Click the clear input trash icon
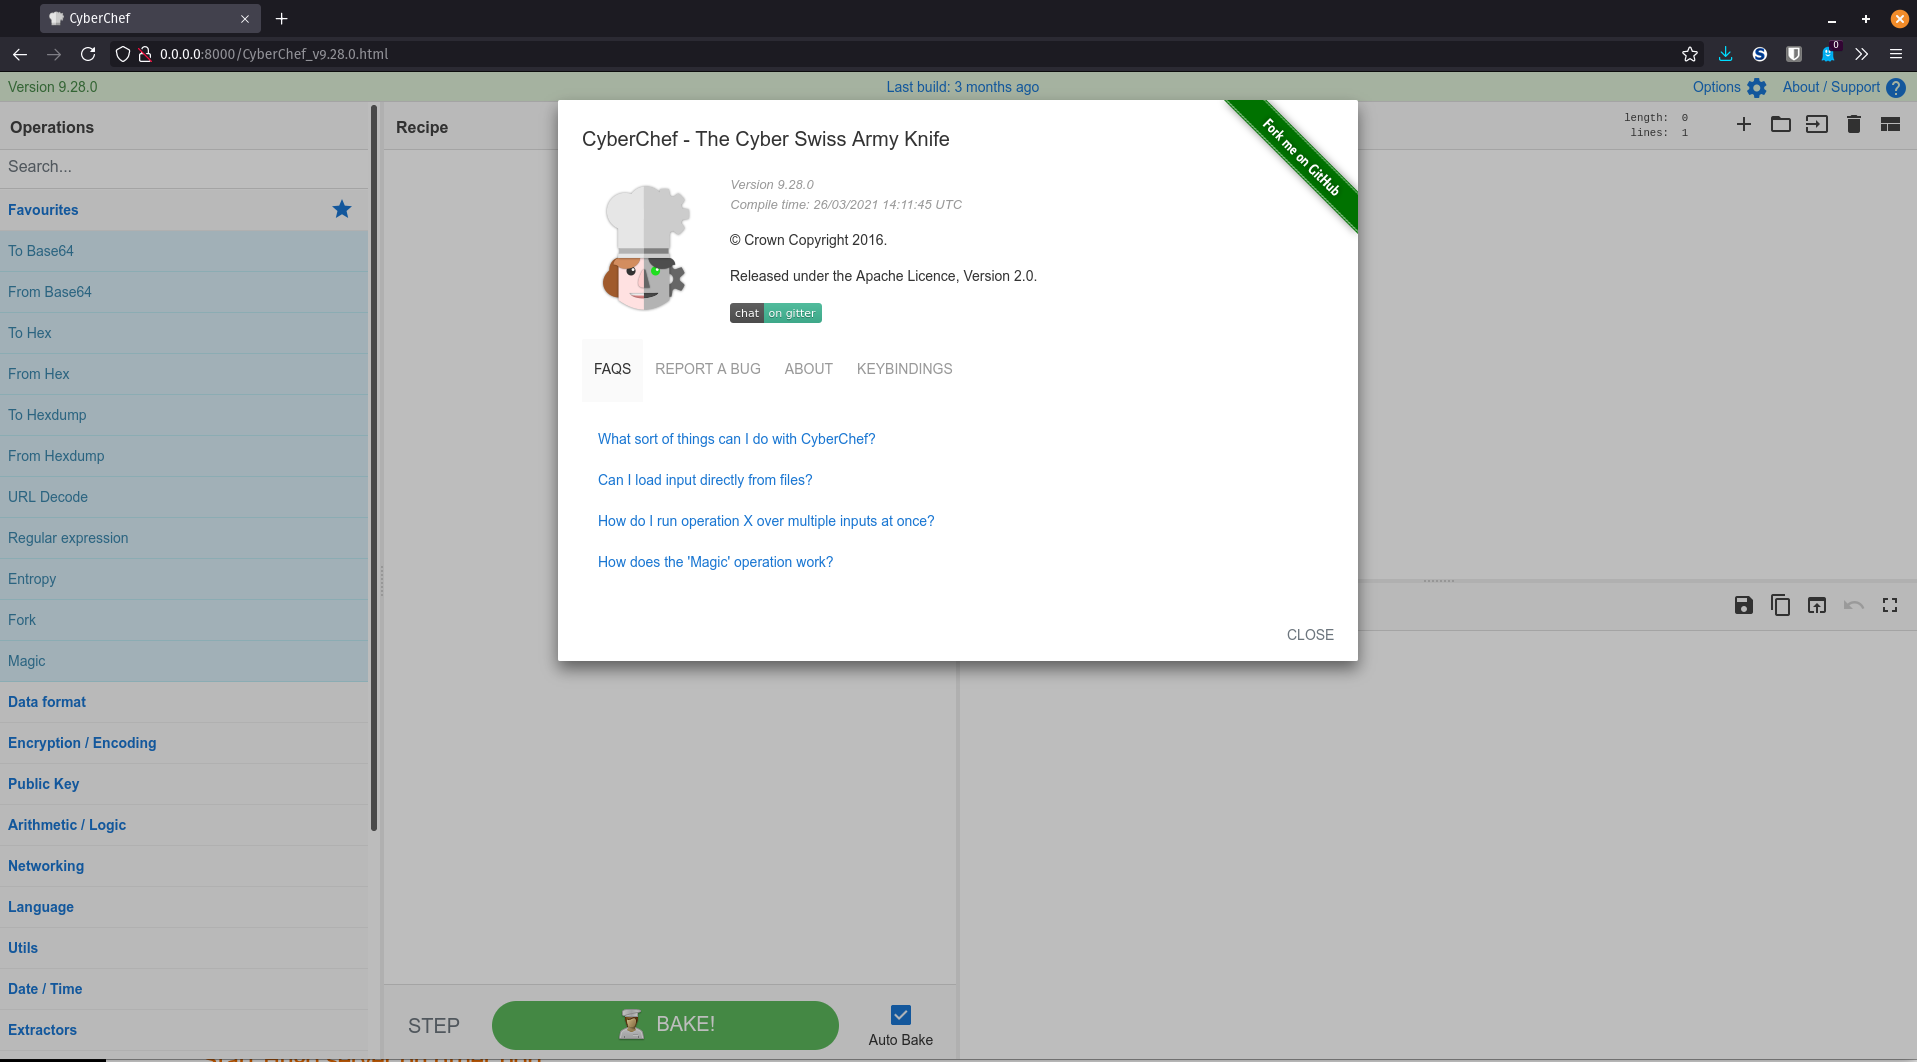1917x1062 pixels. [x=1853, y=124]
